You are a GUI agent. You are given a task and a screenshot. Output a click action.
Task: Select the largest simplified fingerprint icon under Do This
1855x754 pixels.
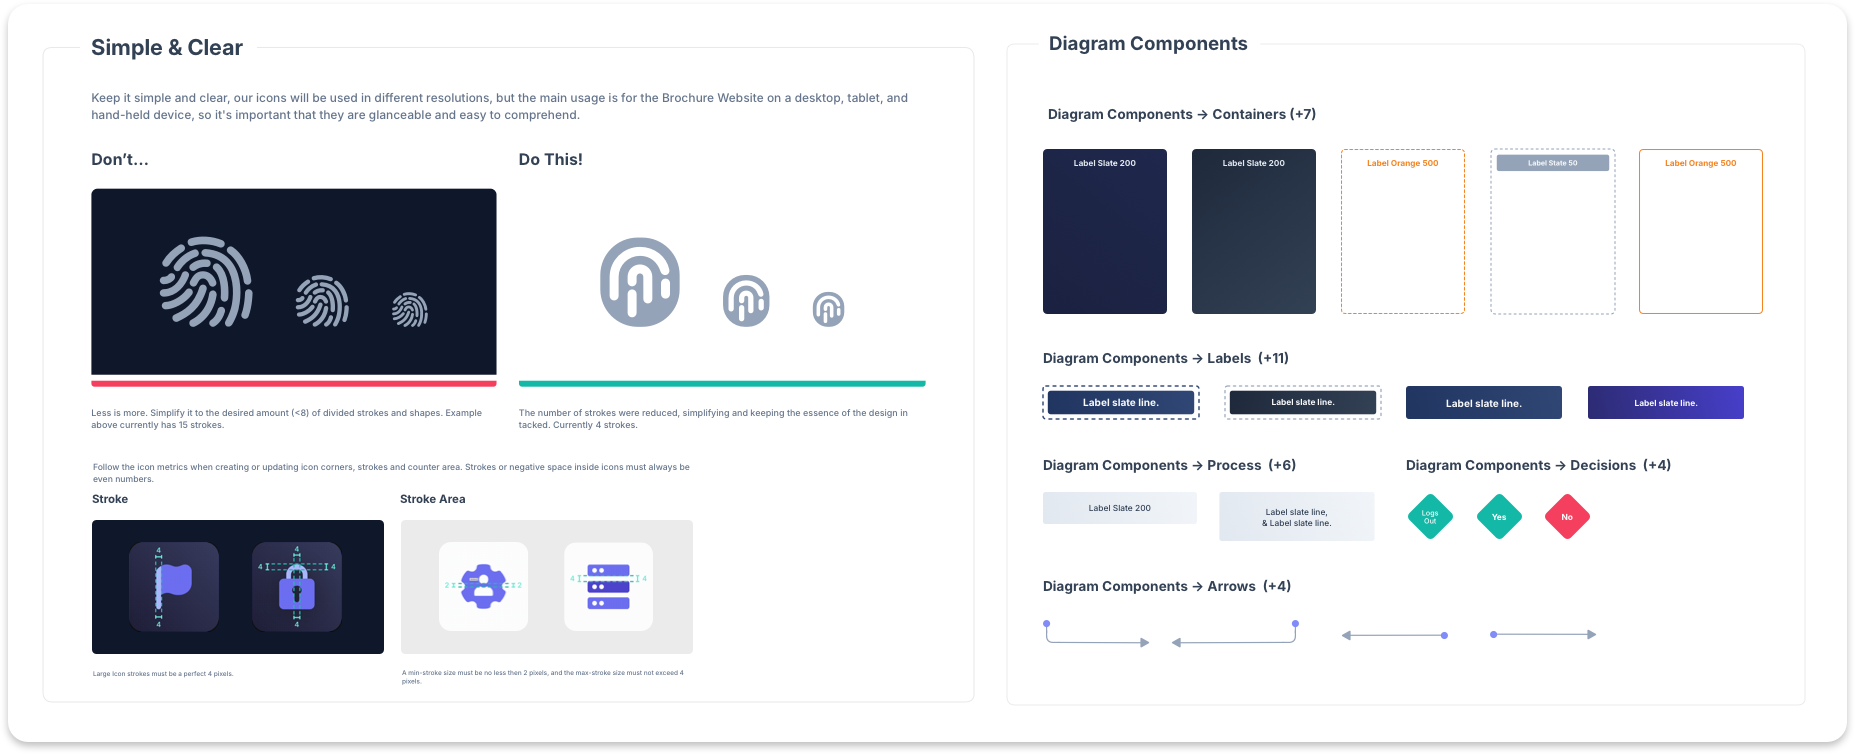[x=640, y=282]
